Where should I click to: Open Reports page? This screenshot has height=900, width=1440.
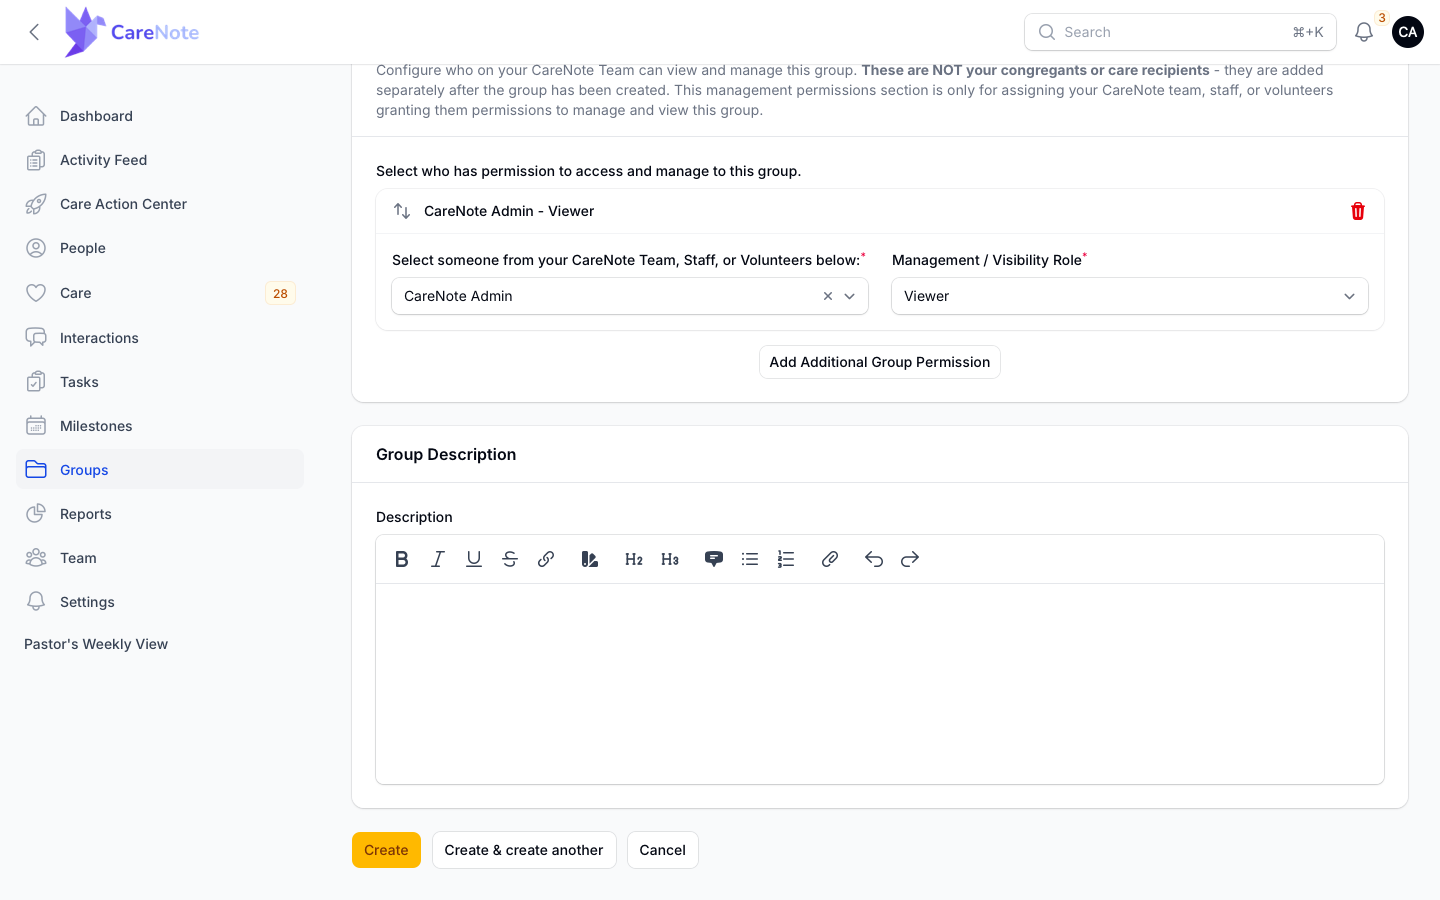[x=160, y=514]
